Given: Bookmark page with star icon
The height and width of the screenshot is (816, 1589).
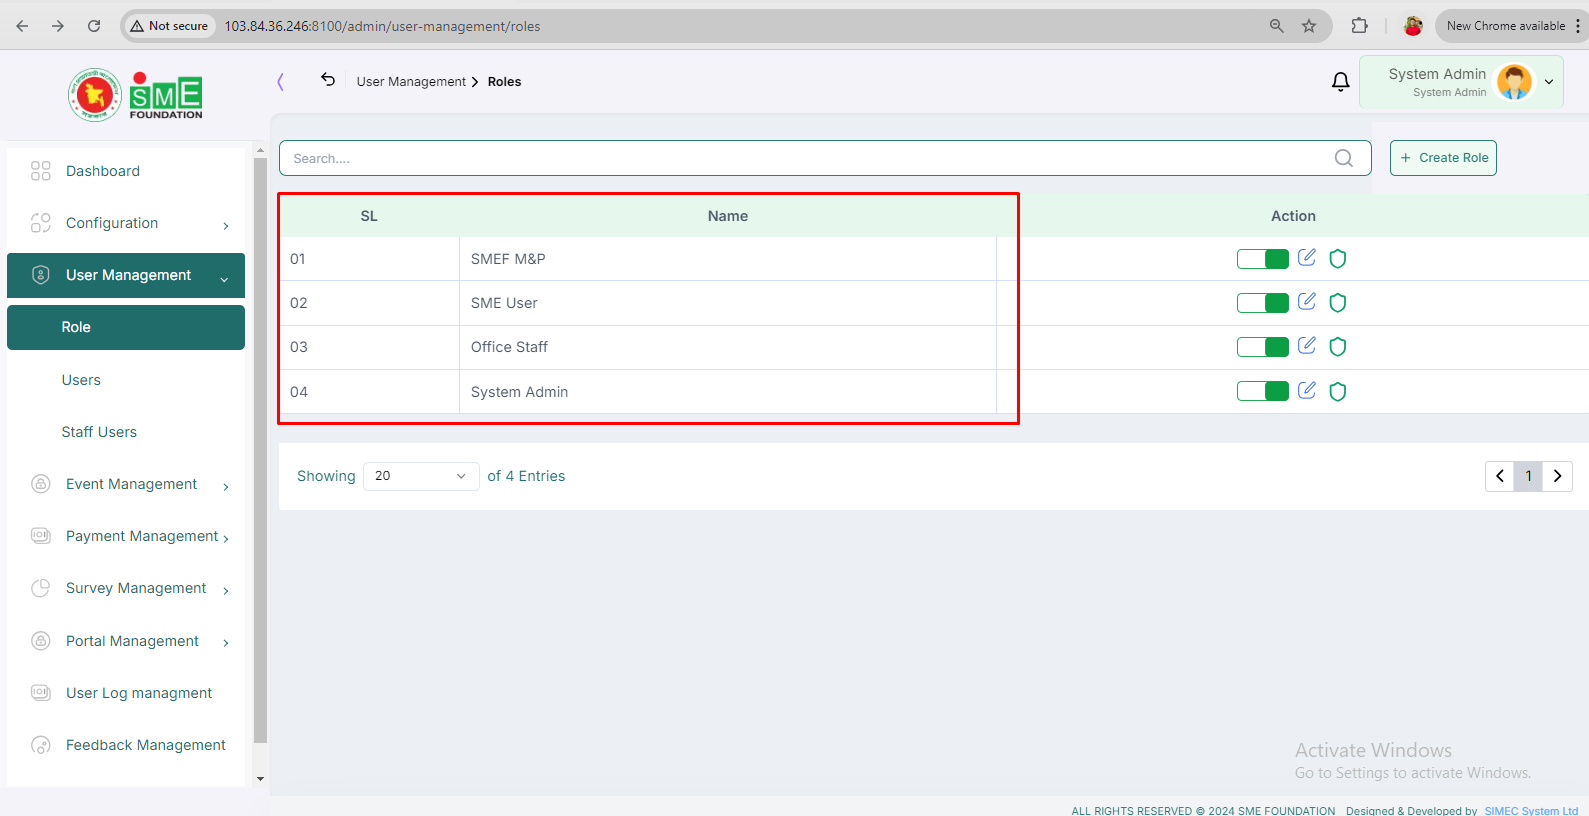Looking at the screenshot, I should pos(1309,26).
